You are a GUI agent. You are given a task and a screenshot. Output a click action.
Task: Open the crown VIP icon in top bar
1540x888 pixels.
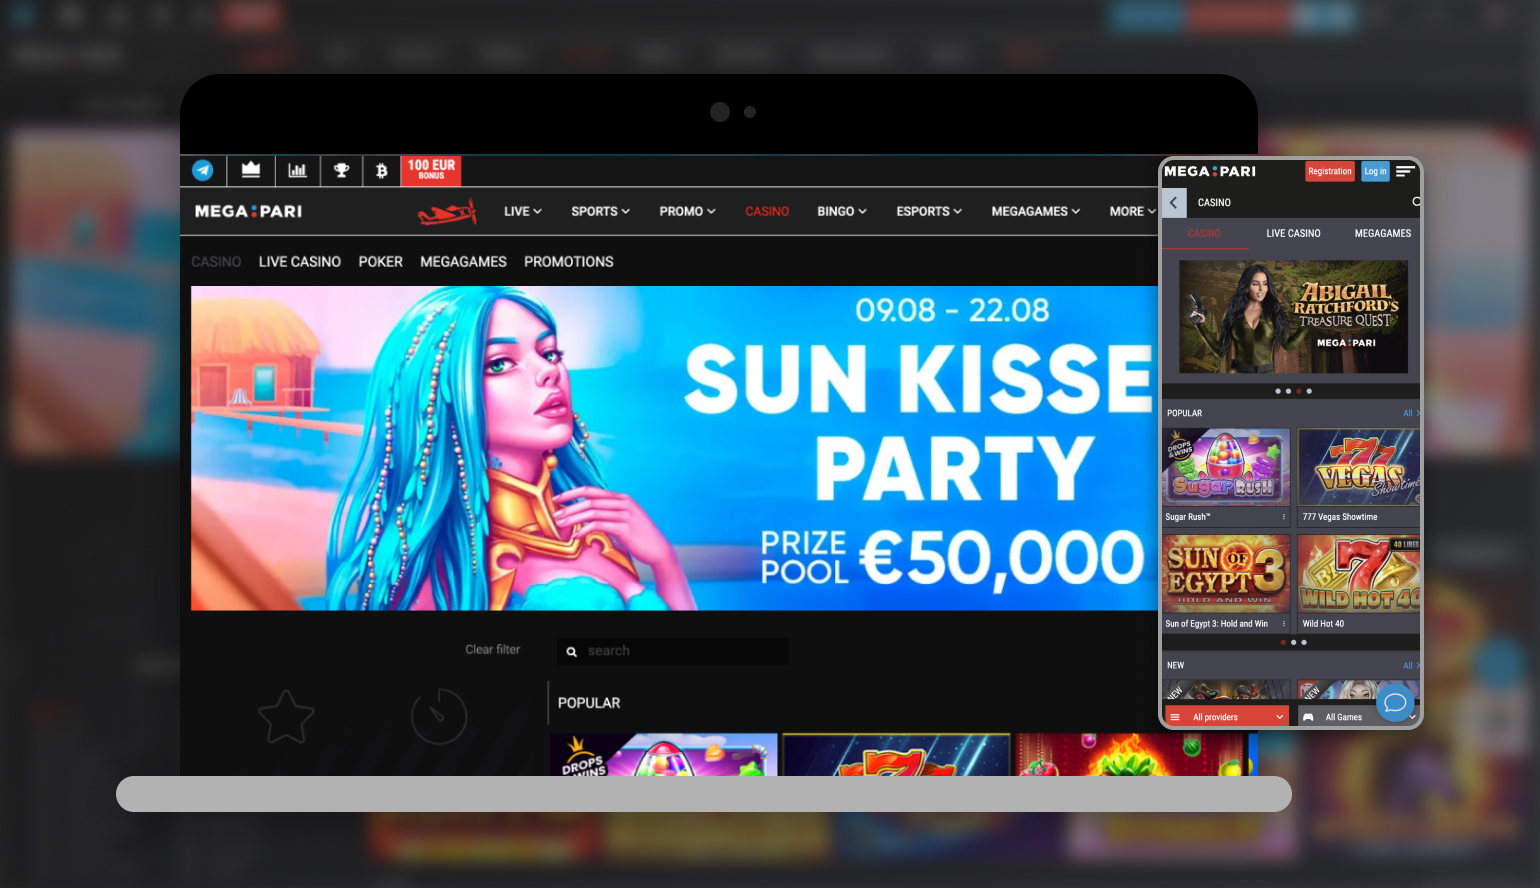click(251, 170)
